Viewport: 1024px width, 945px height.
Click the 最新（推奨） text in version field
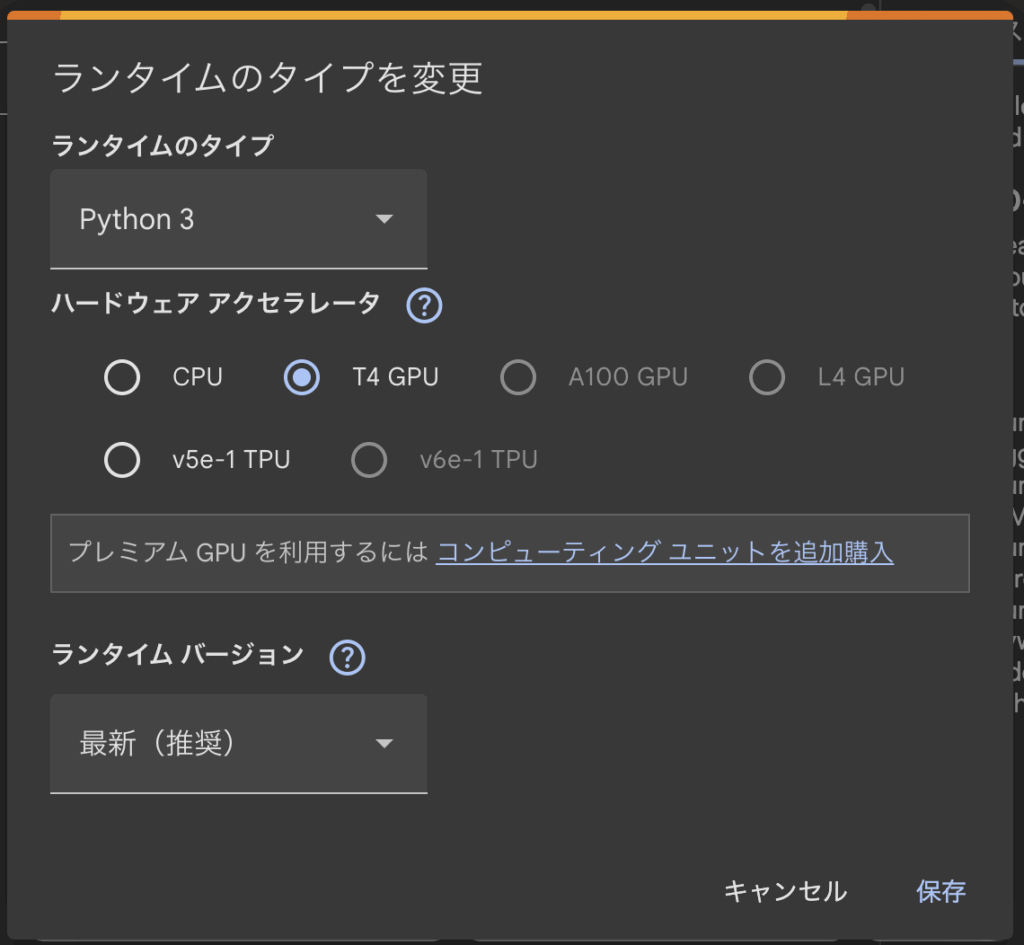coord(157,744)
